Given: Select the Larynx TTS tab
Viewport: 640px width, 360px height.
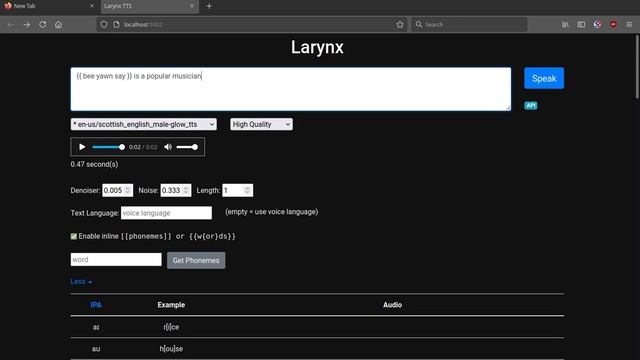Looking at the screenshot, I should pos(149,6).
